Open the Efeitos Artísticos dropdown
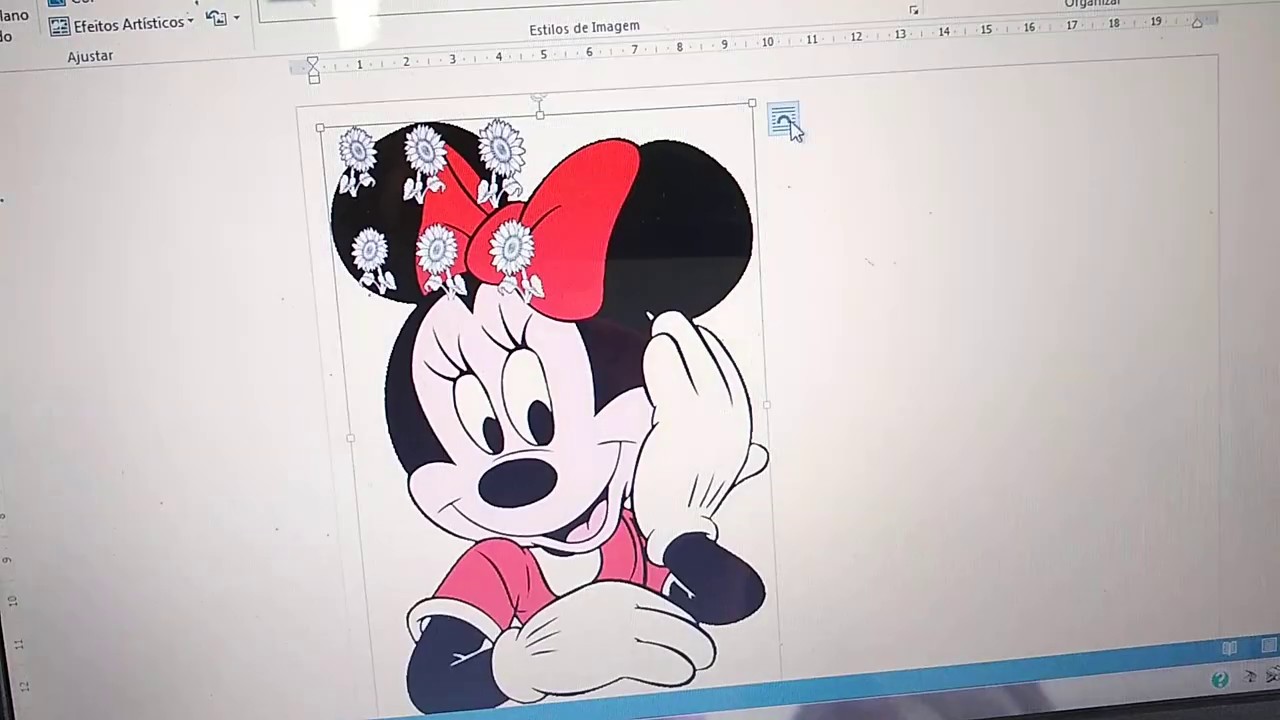The height and width of the screenshot is (720, 1280). pos(122,23)
